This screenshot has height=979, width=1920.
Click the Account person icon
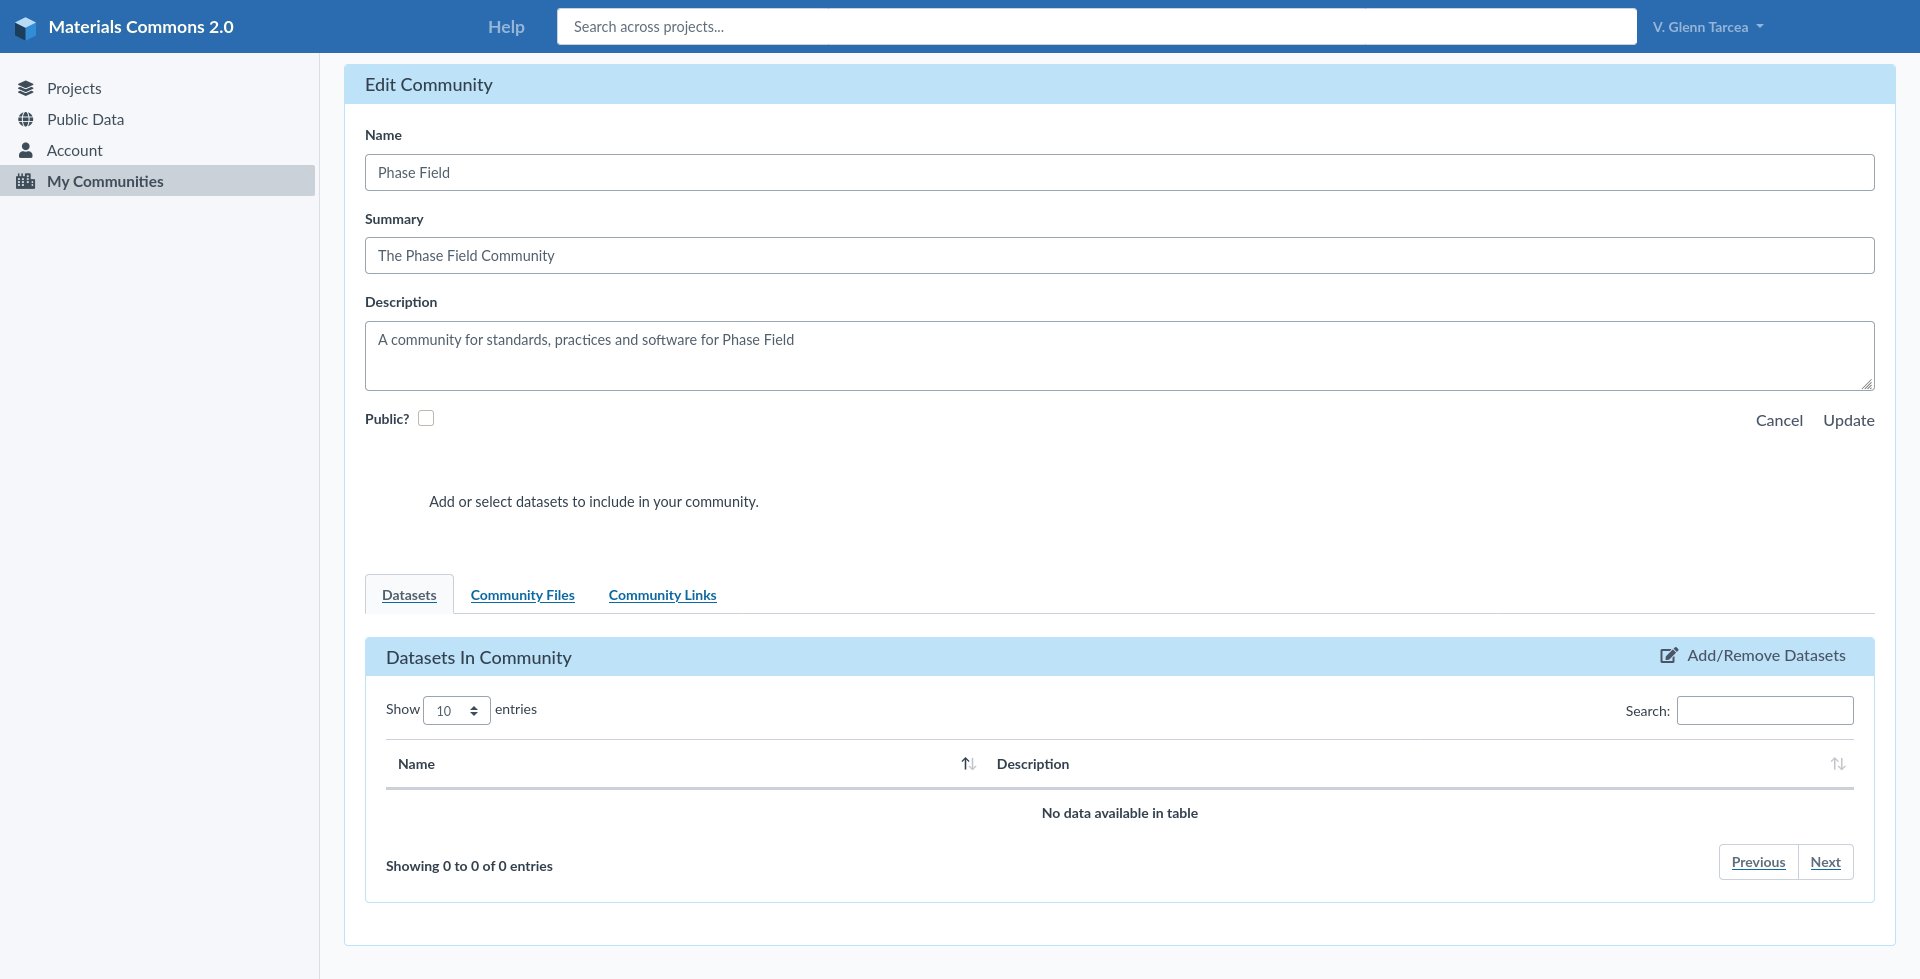tap(26, 150)
